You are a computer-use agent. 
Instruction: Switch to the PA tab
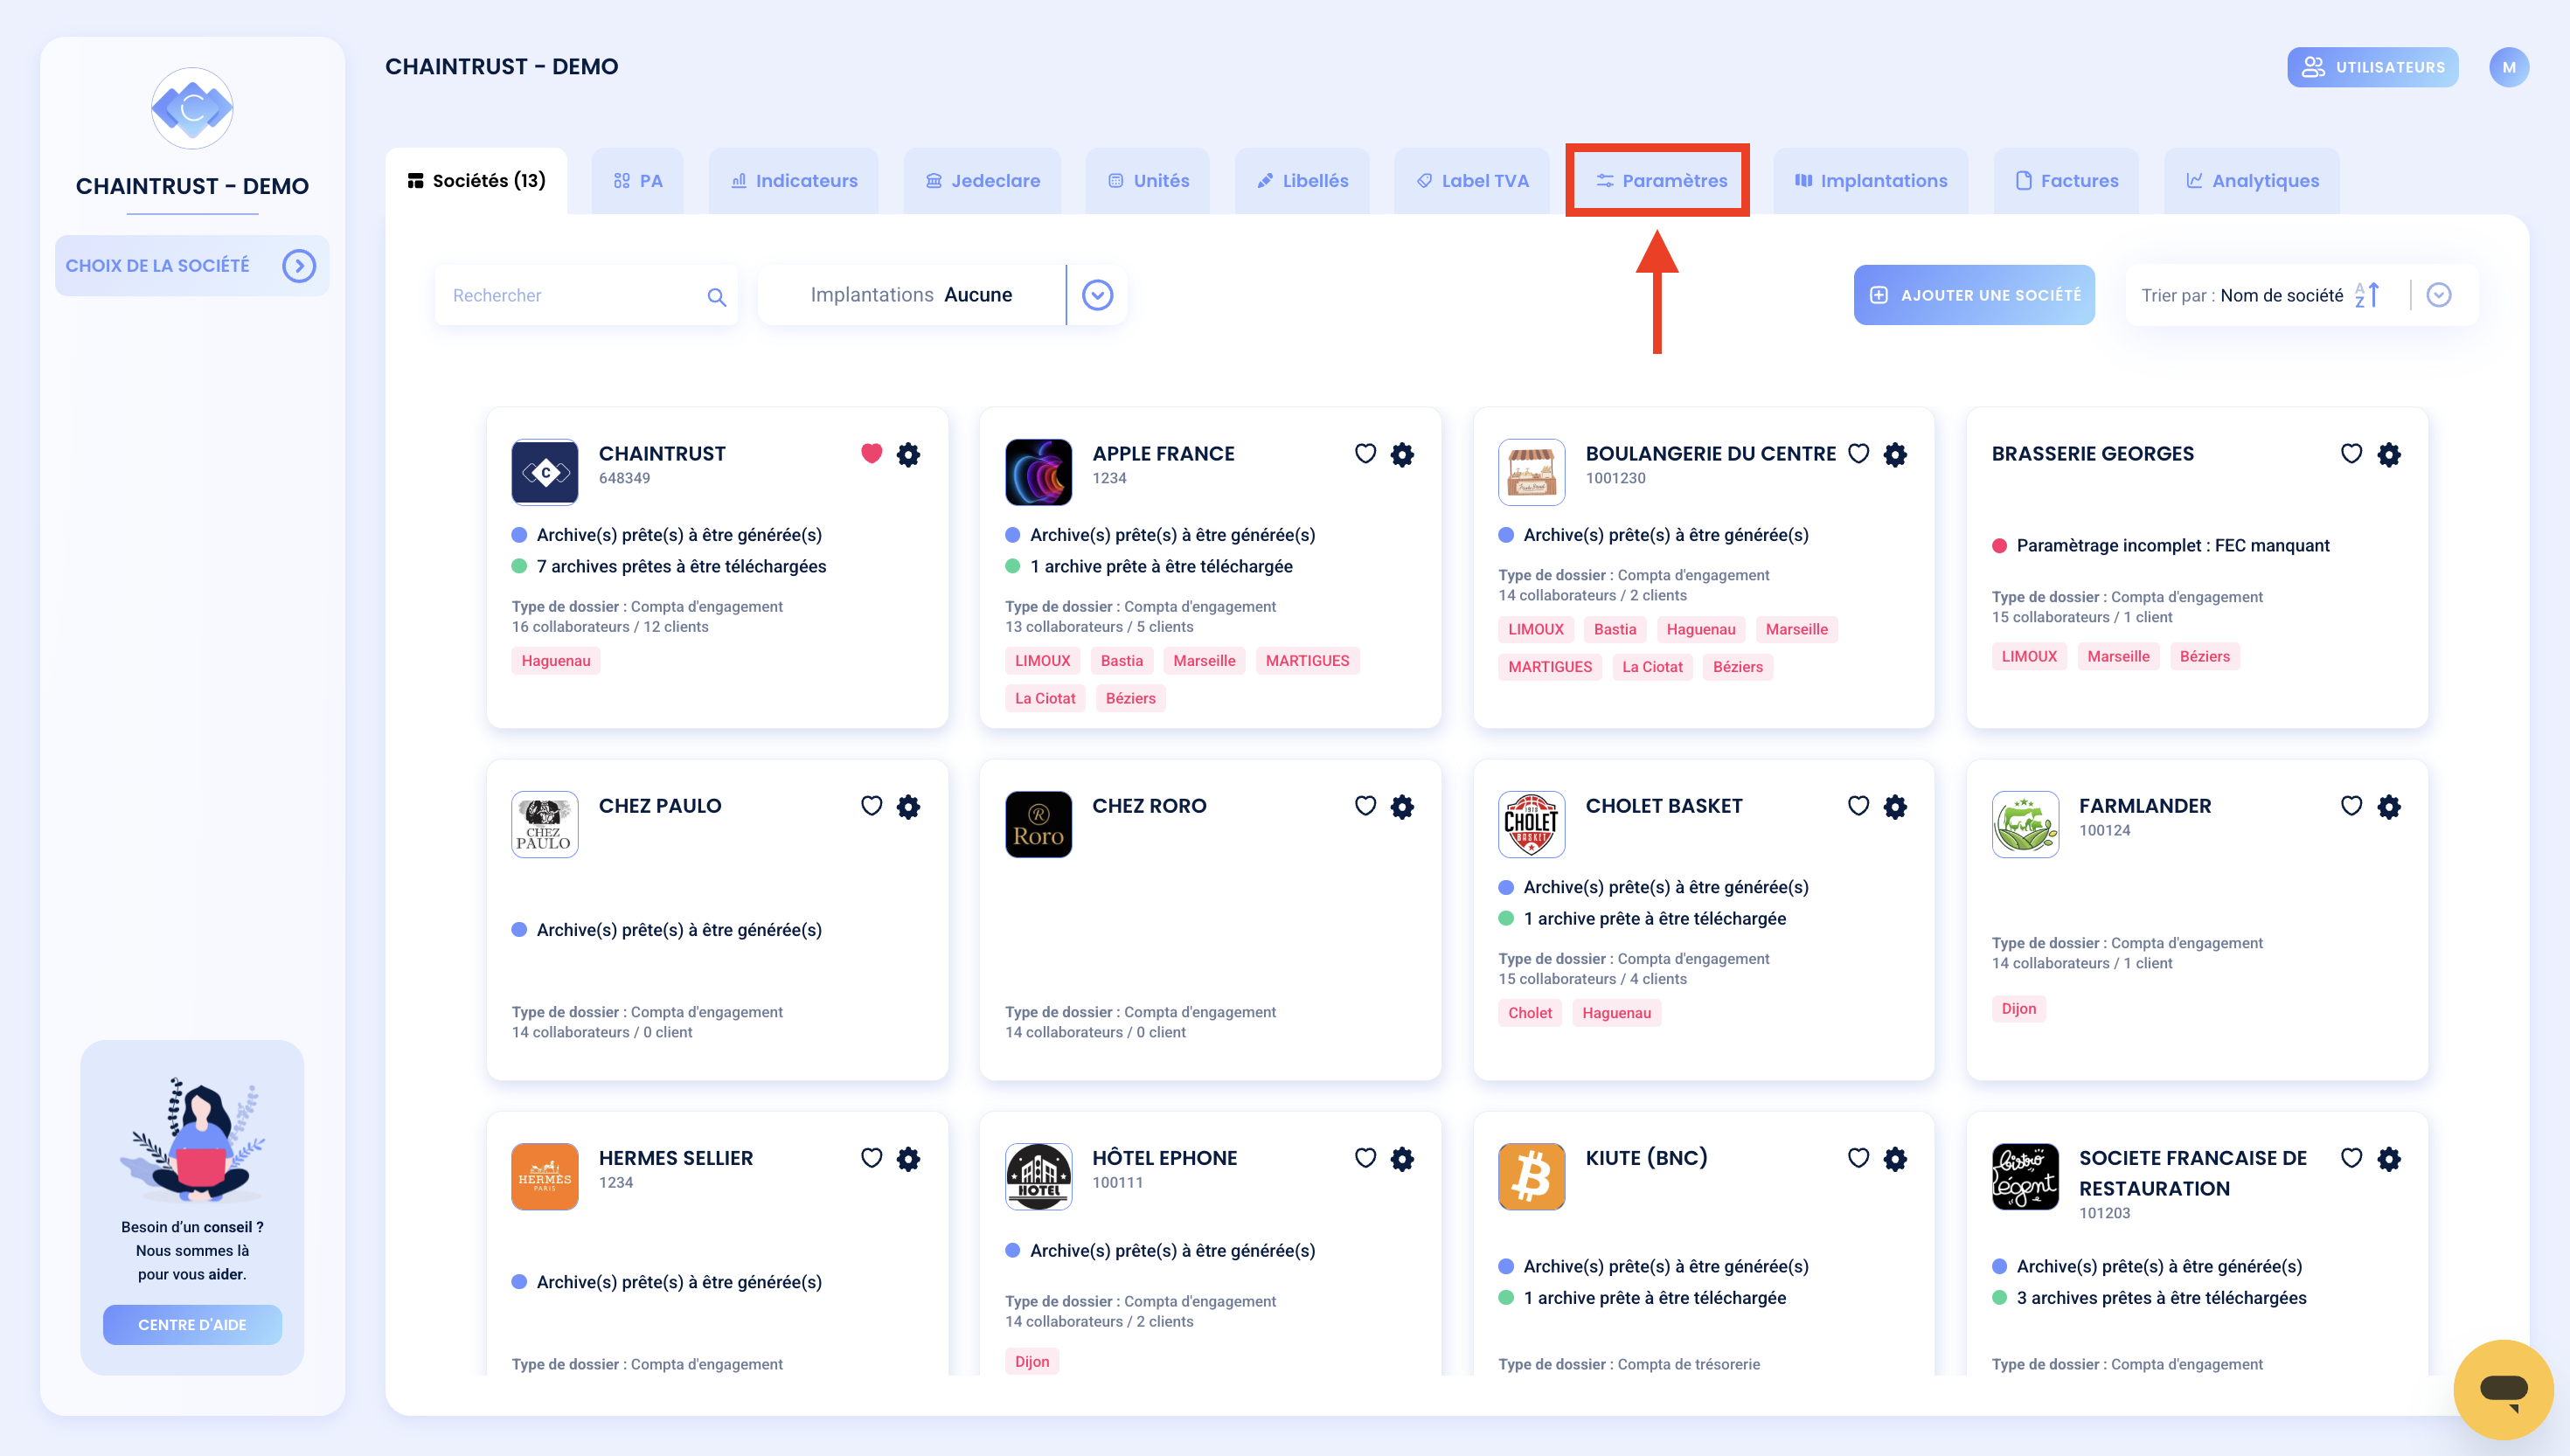638,181
